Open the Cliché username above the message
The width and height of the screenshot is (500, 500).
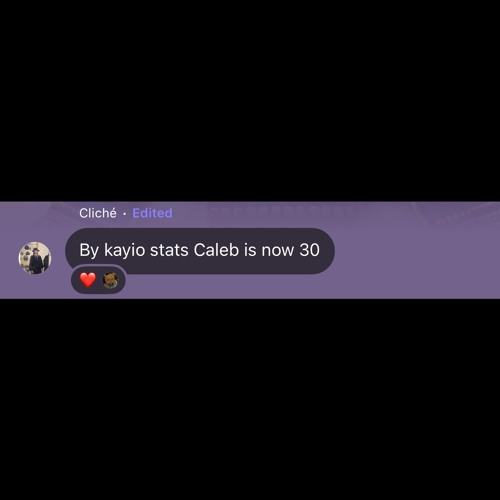pyautogui.click(x=98, y=213)
